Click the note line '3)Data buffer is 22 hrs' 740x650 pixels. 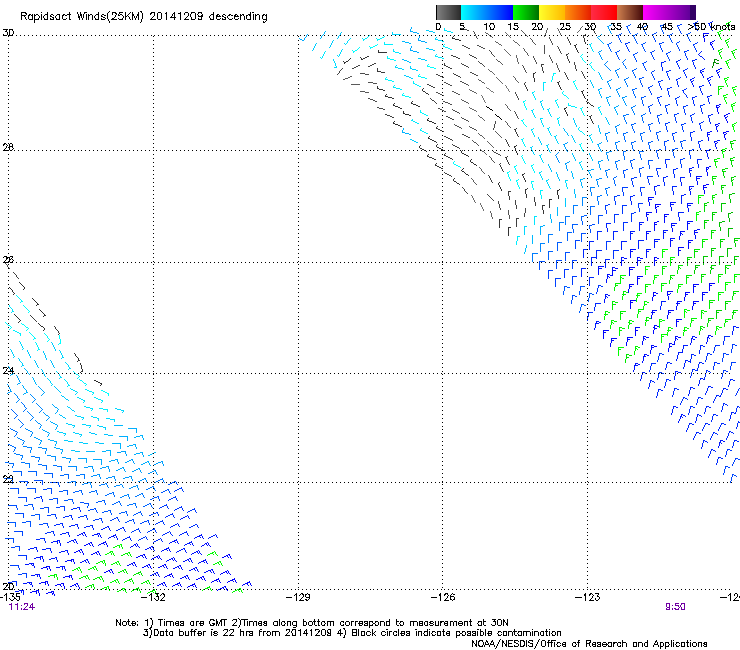352,633
